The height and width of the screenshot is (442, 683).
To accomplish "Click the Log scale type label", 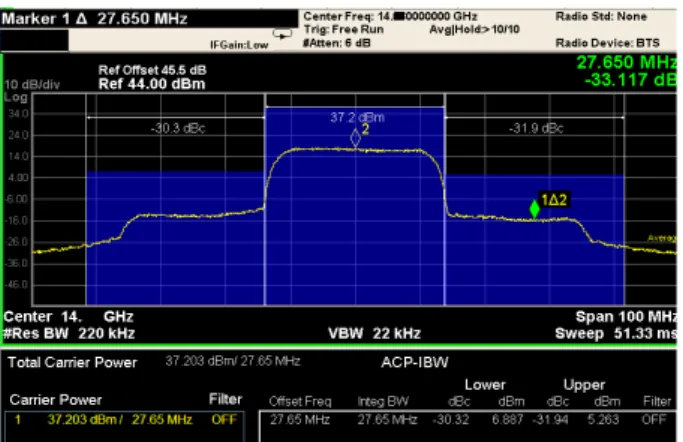I will coord(16,97).
